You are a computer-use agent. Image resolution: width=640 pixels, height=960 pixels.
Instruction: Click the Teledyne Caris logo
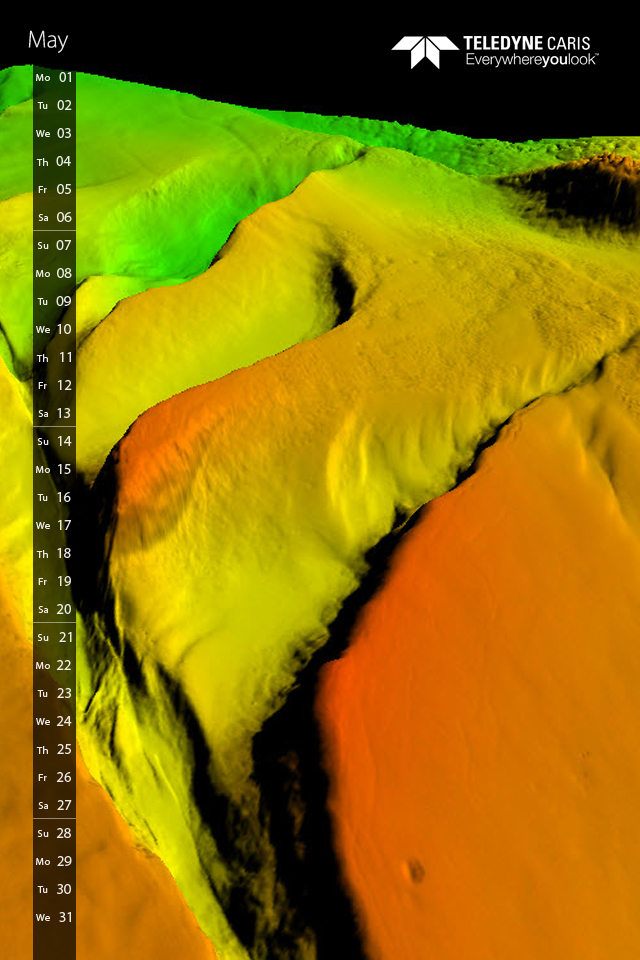(x=495, y=51)
